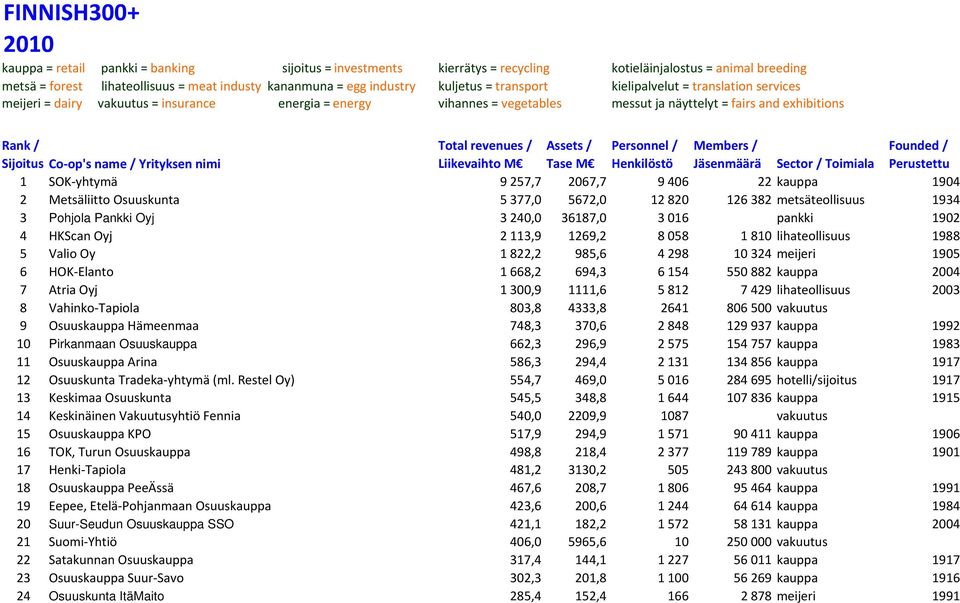Image resolution: width=960 pixels, height=603 pixels.
Task: Click the 2010 year heading
Action: 29,44
